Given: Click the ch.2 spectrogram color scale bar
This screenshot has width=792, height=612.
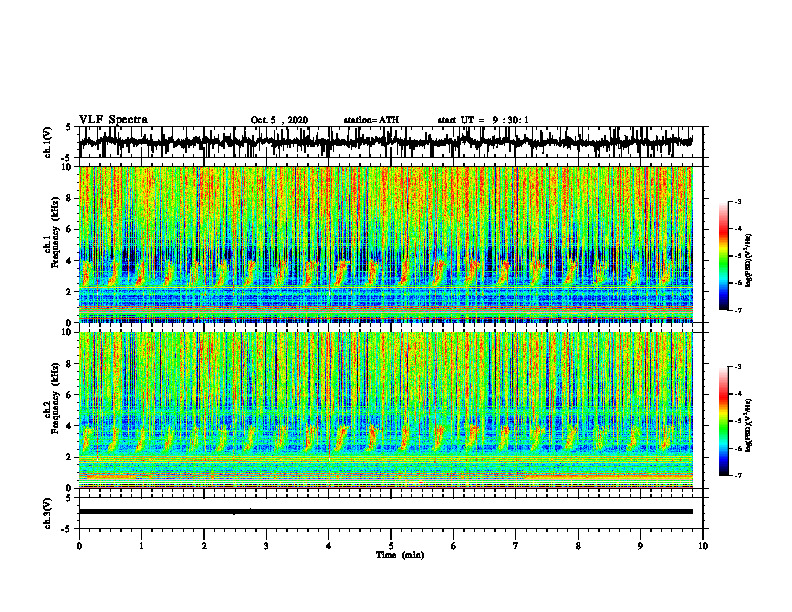Looking at the screenshot, I should click(723, 421).
